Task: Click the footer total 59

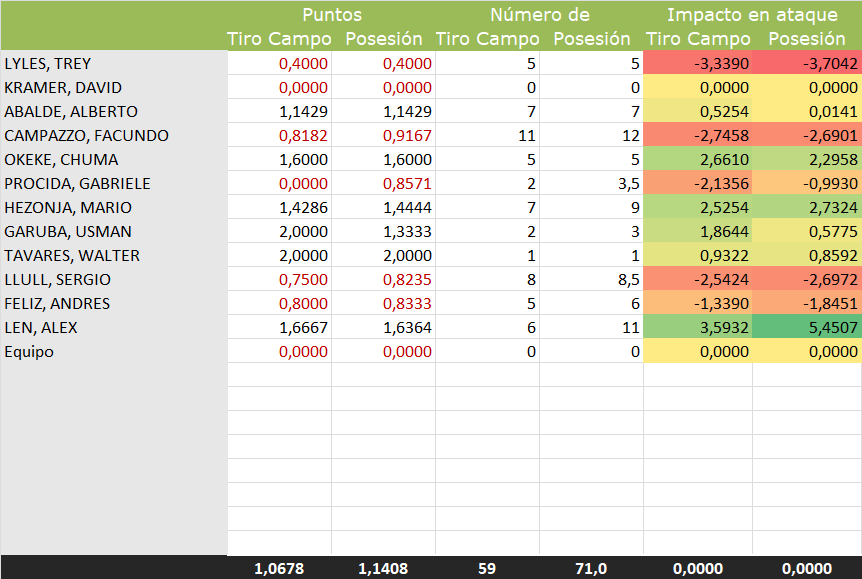Action: coord(487,568)
